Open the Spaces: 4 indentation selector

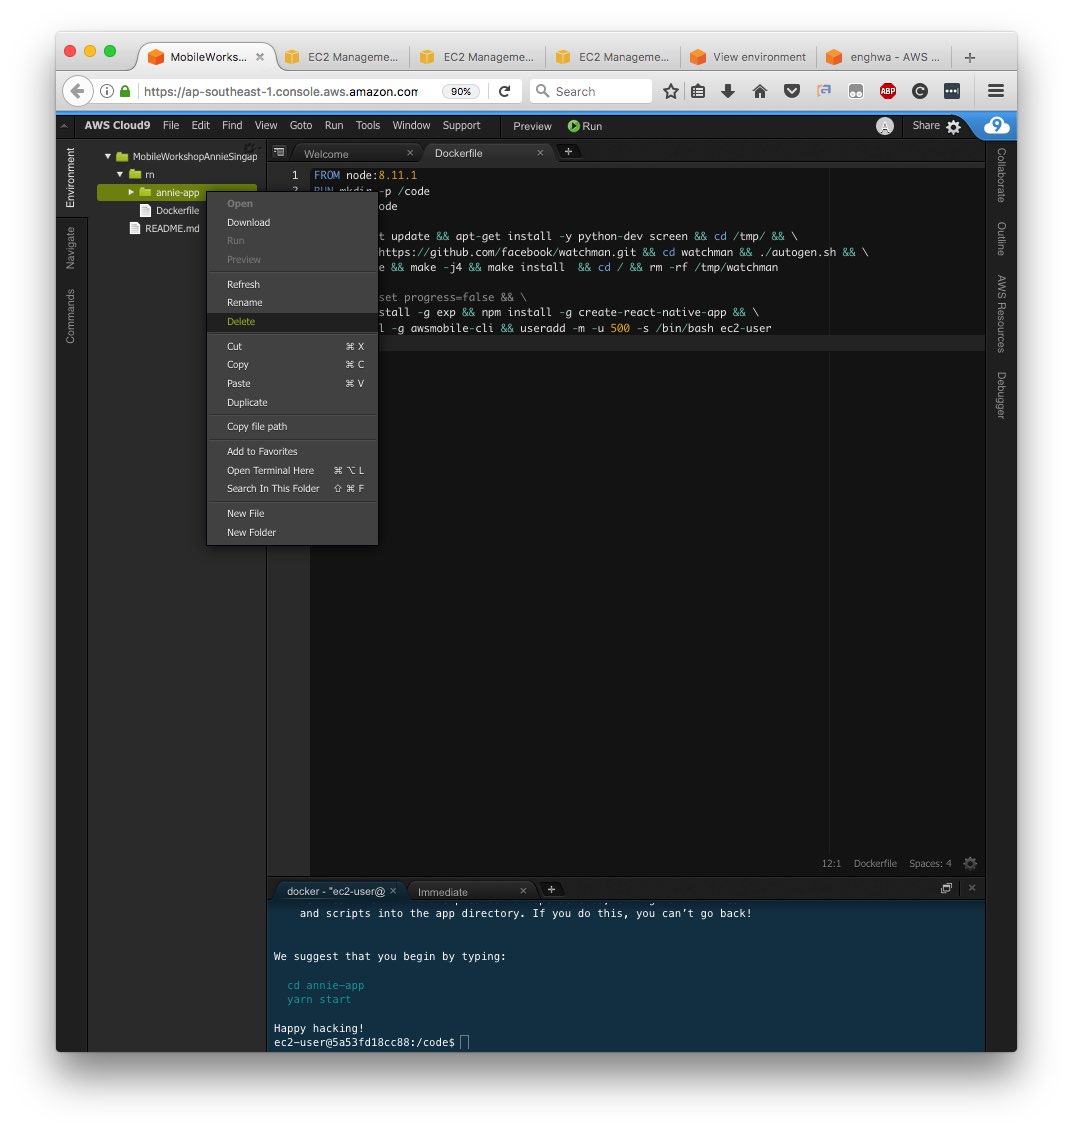pyautogui.click(x=930, y=863)
